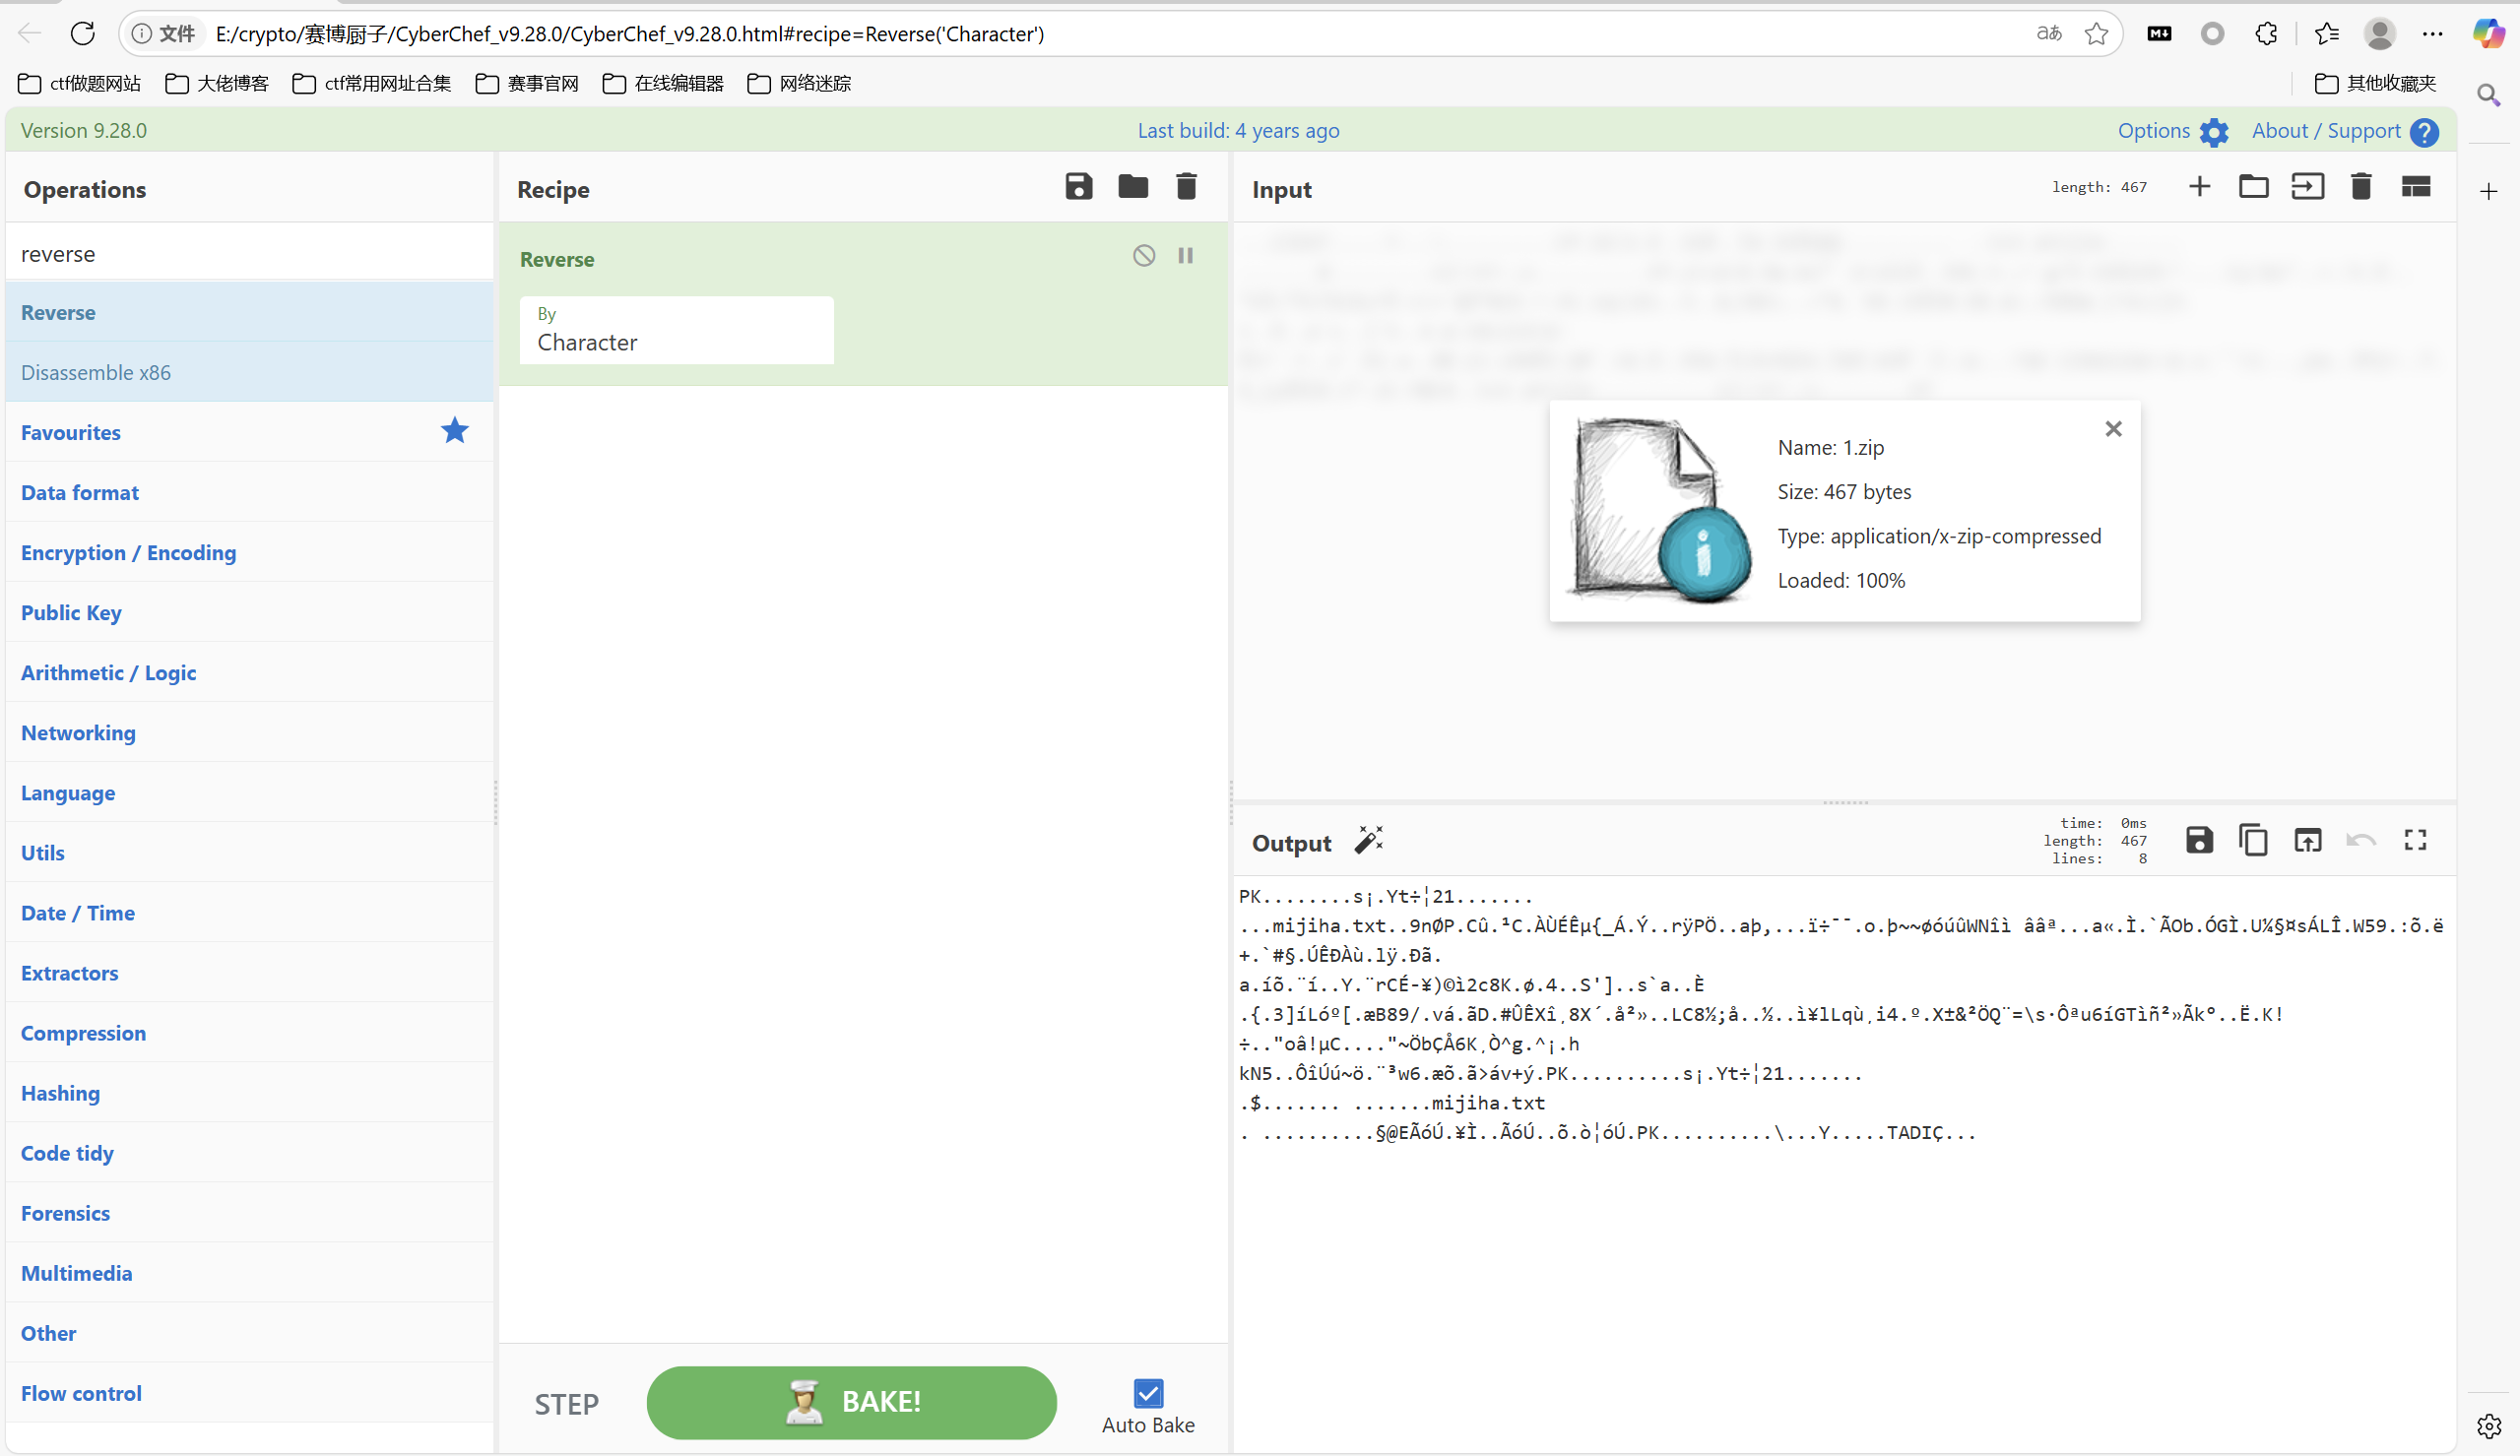Save the recipe with the floppy icon
The height and width of the screenshot is (1456, 2520).
point(1078,187)
